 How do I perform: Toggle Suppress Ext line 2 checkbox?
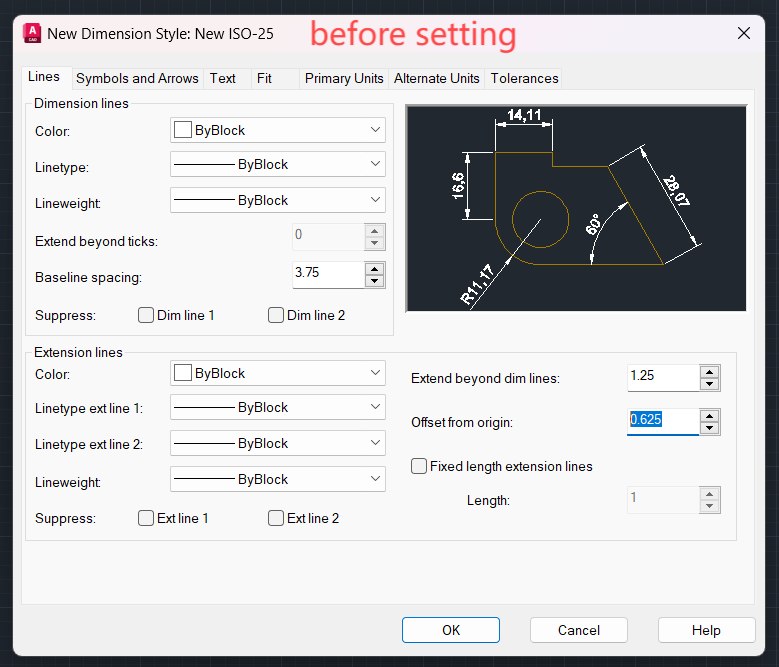pos(276,518)
